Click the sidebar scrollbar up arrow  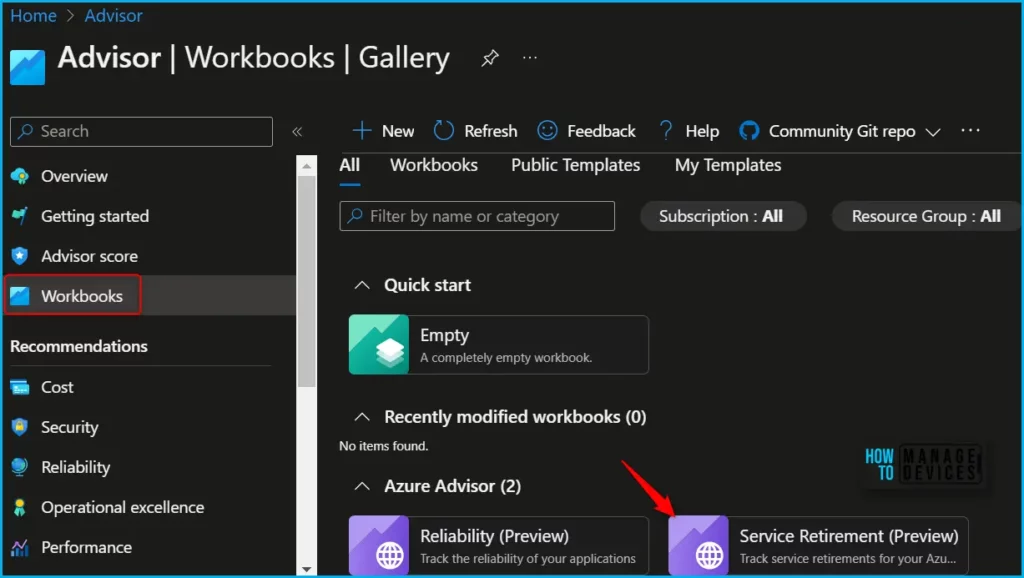coord(306,166)
